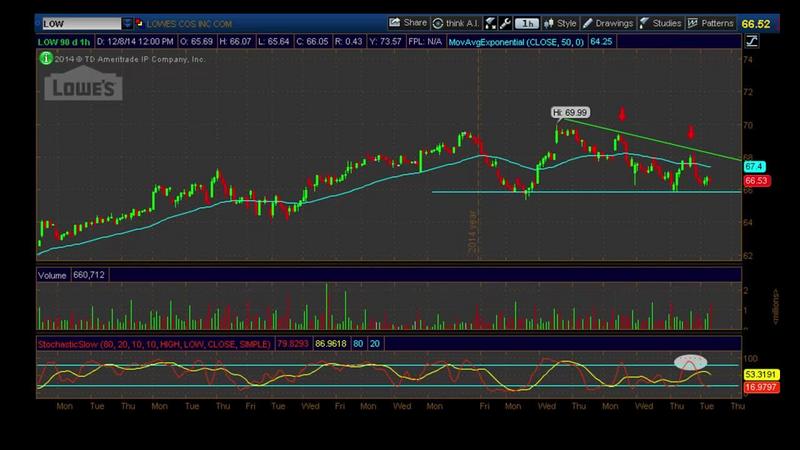Click the green info icon on chart

tap(46, 59)
